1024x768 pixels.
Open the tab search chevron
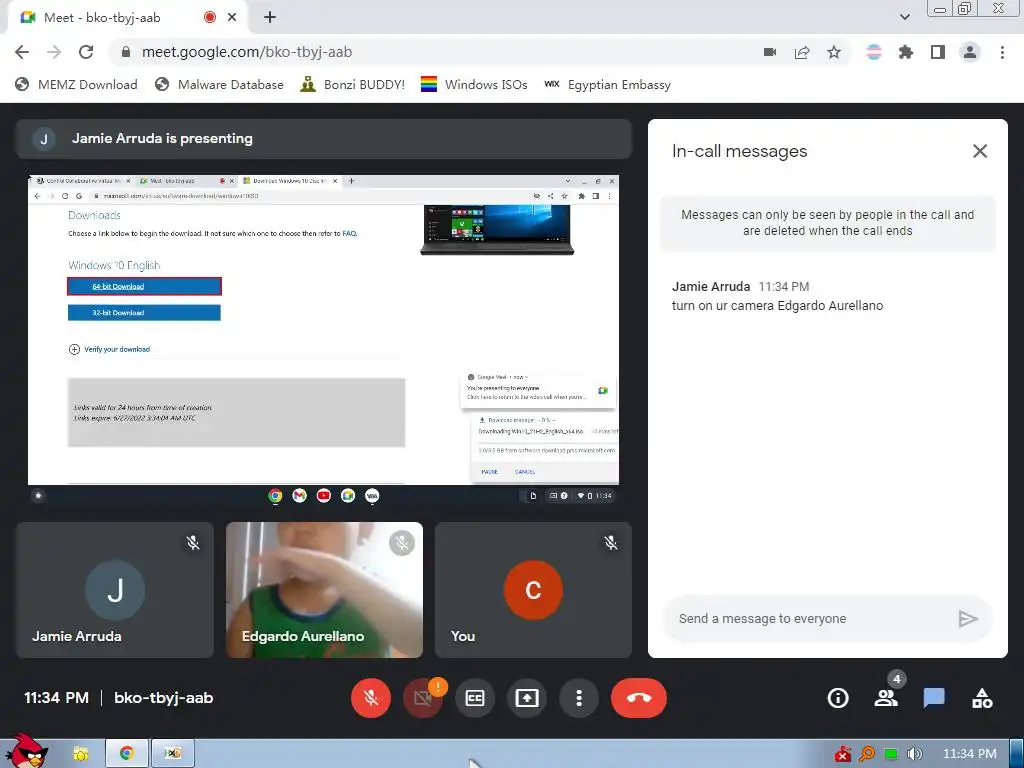(904, 17)
